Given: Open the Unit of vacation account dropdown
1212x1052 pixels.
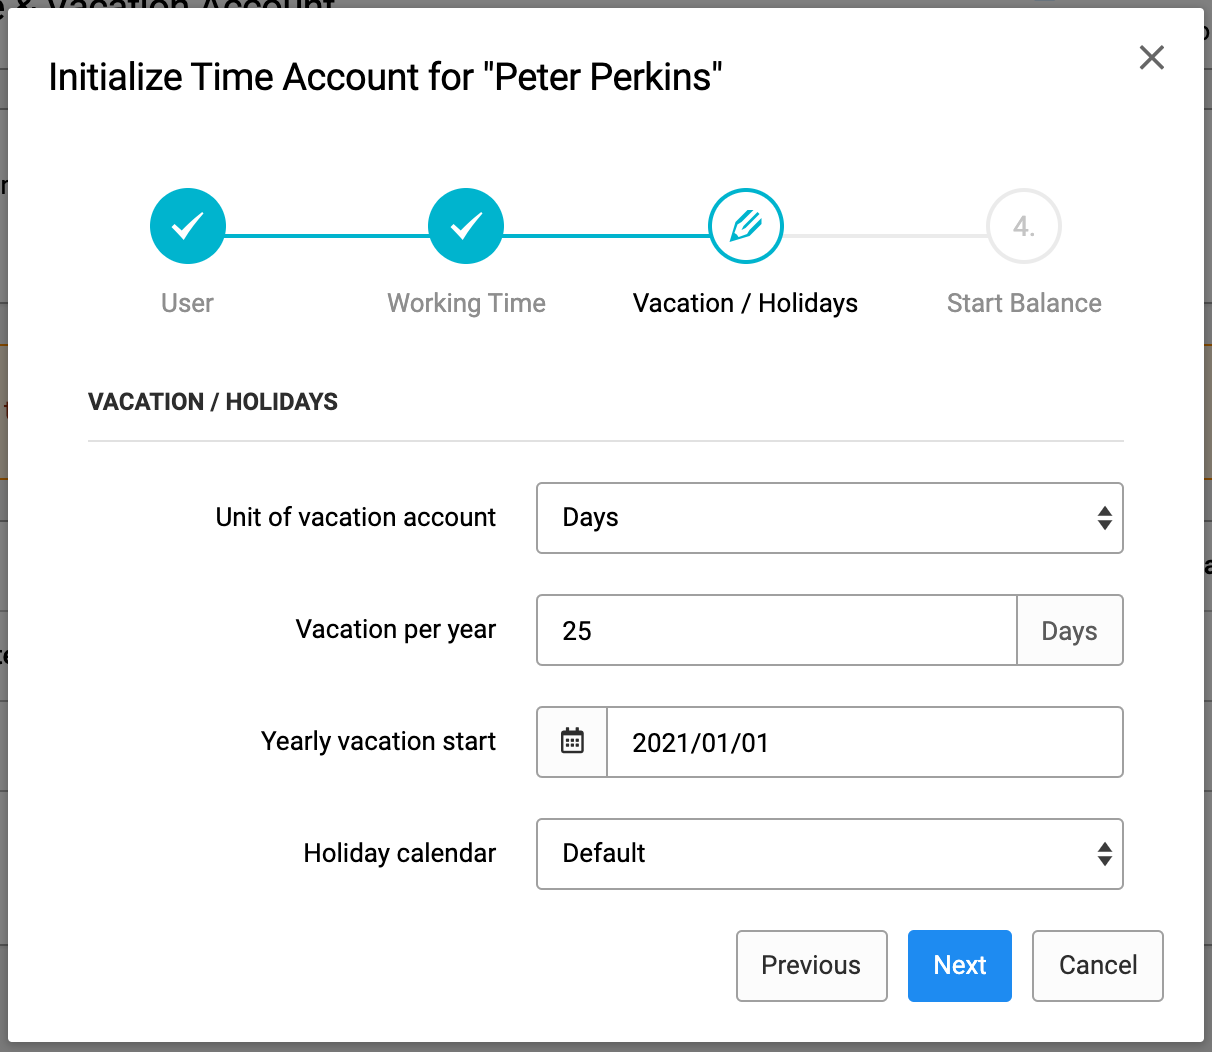Looking at the screenshot, I should tap(830, 518).
